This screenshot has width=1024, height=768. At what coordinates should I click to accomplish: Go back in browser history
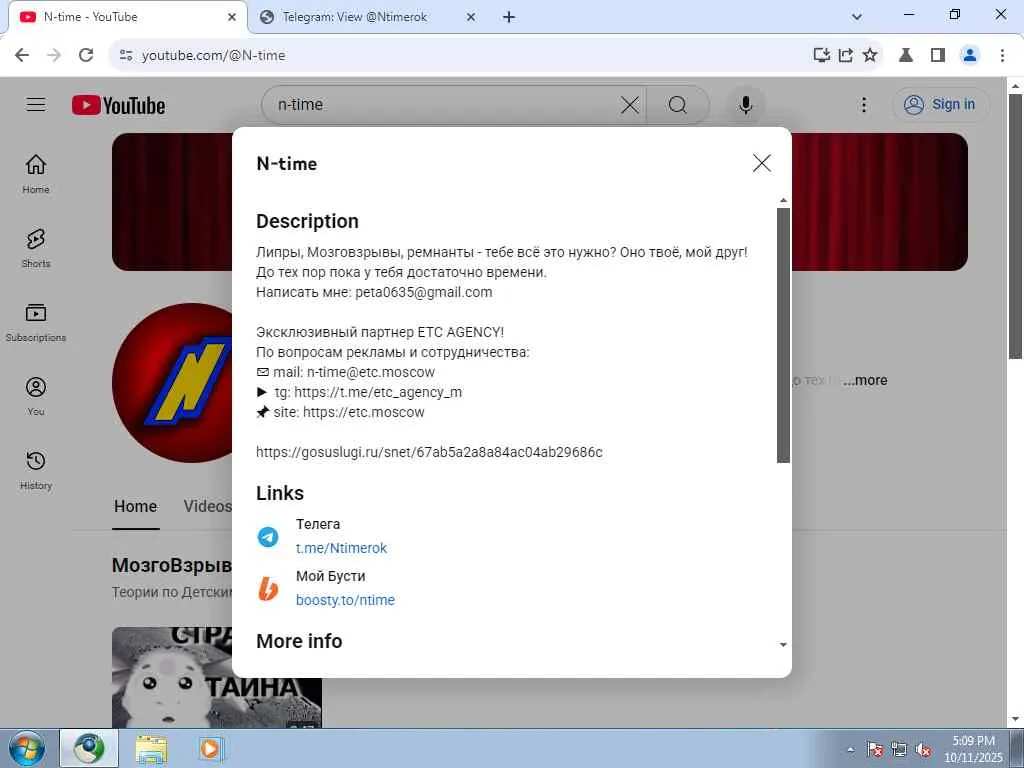click(x=22, y=55)
